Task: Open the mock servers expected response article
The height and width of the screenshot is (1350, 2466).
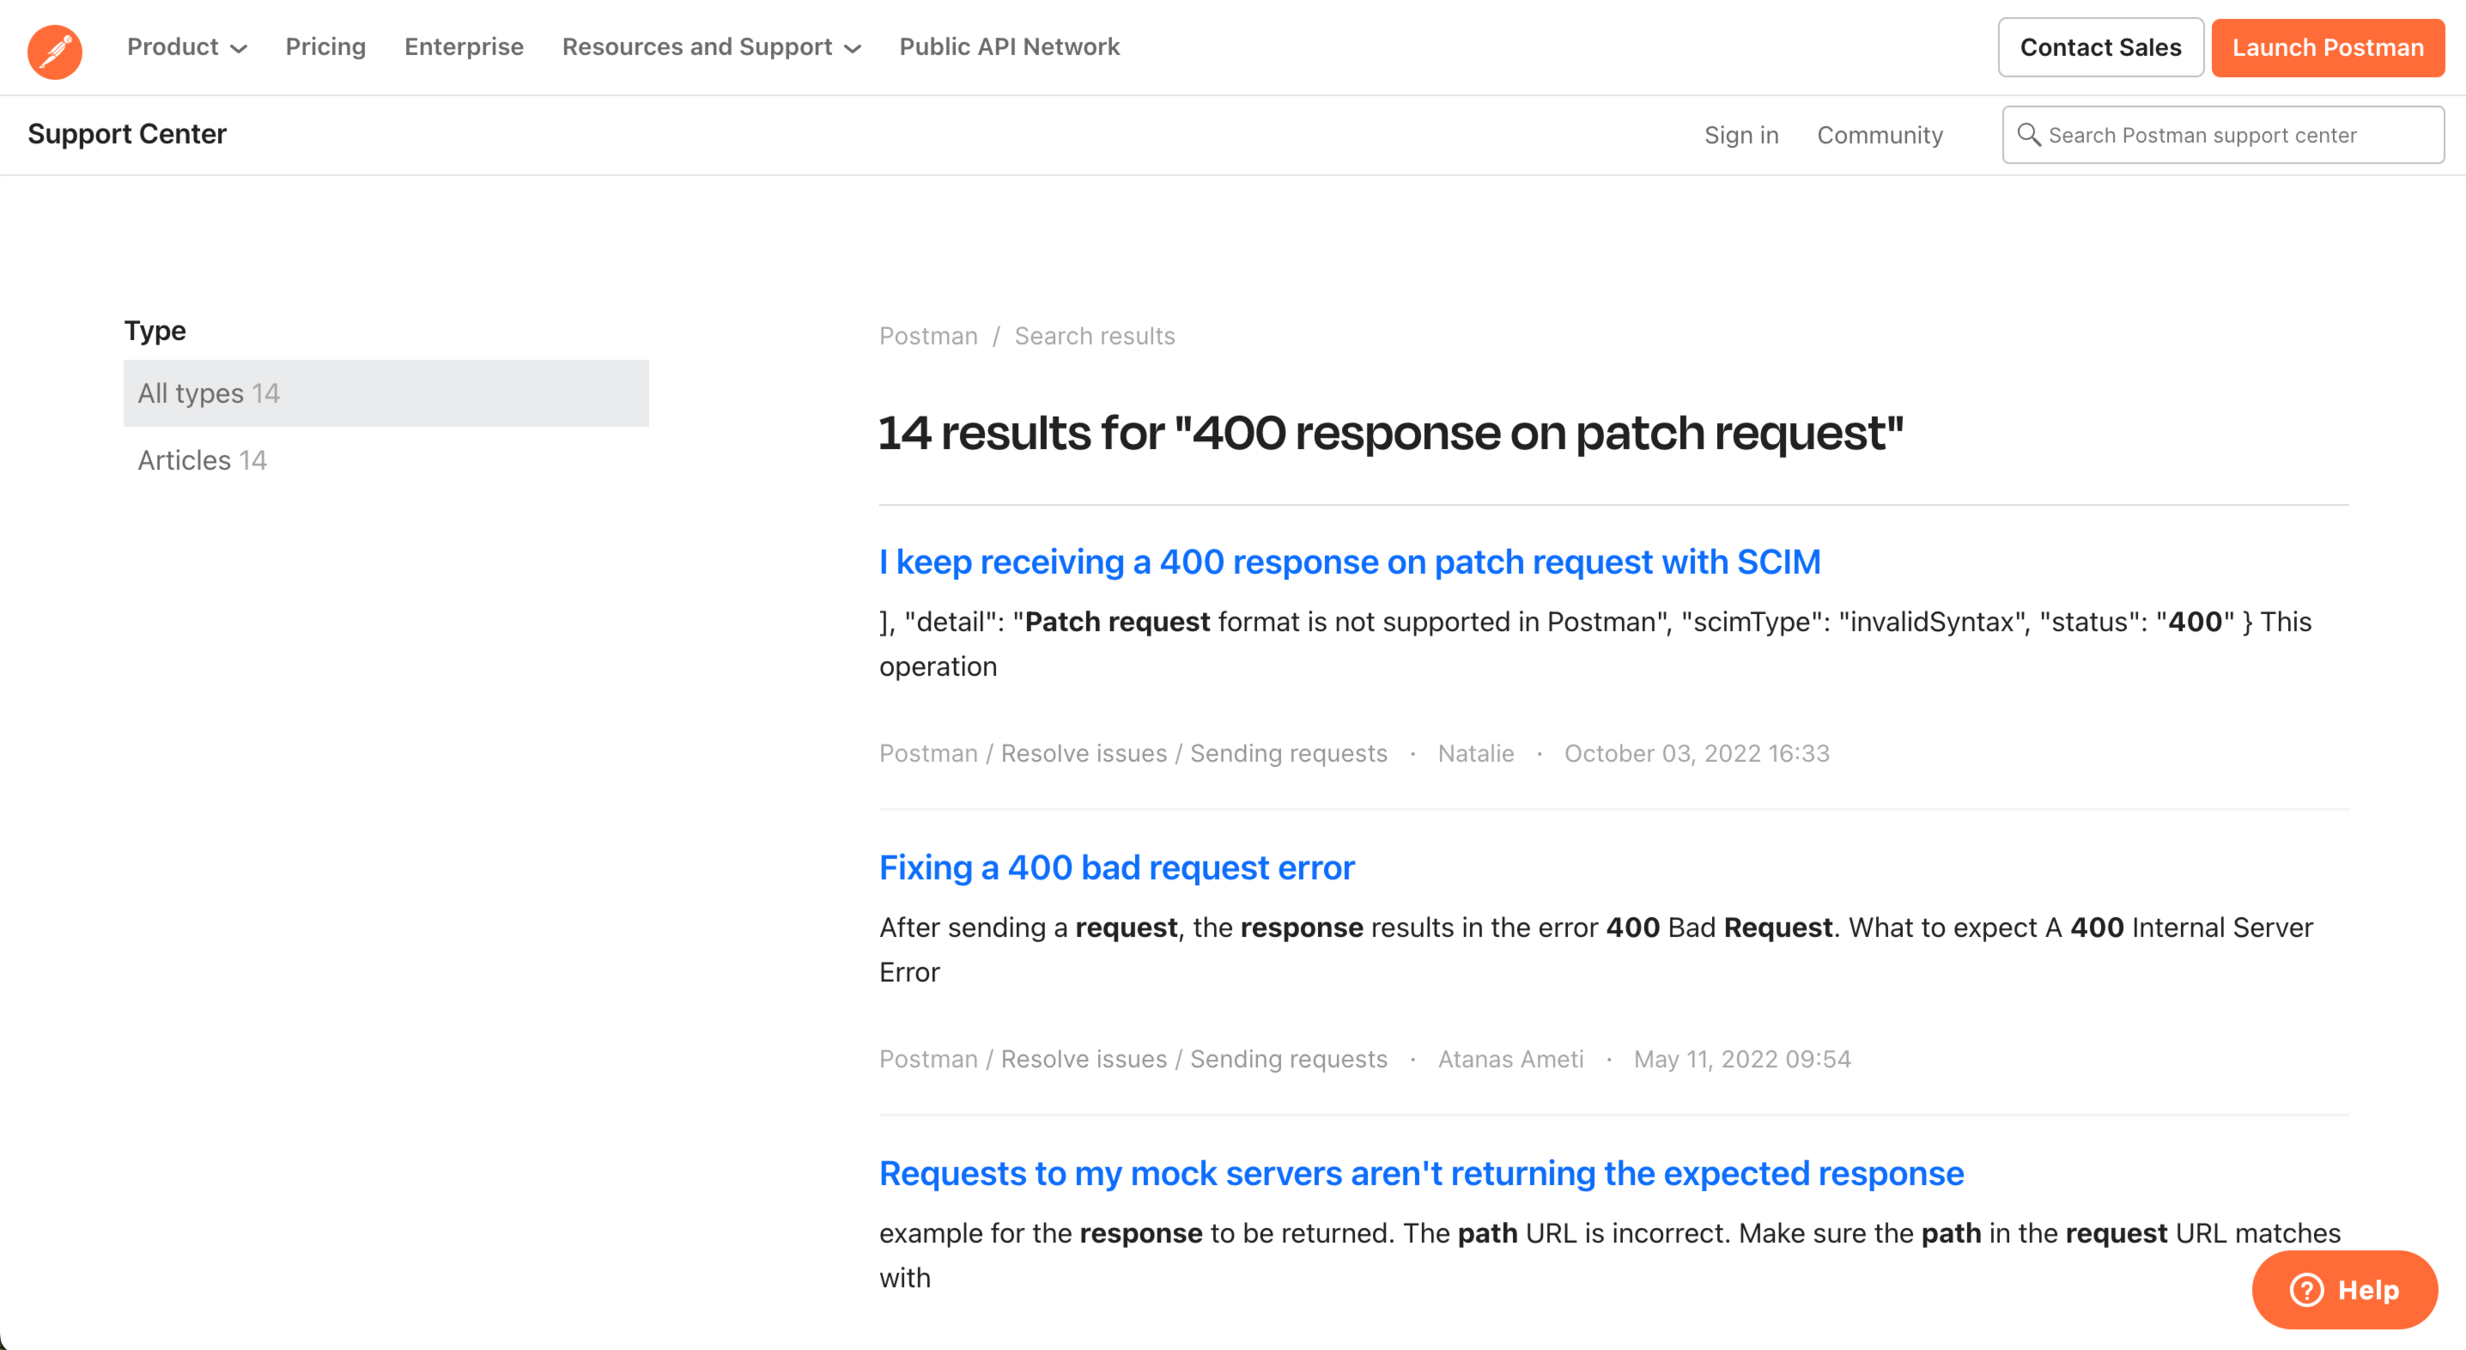Action: 1420,1173
